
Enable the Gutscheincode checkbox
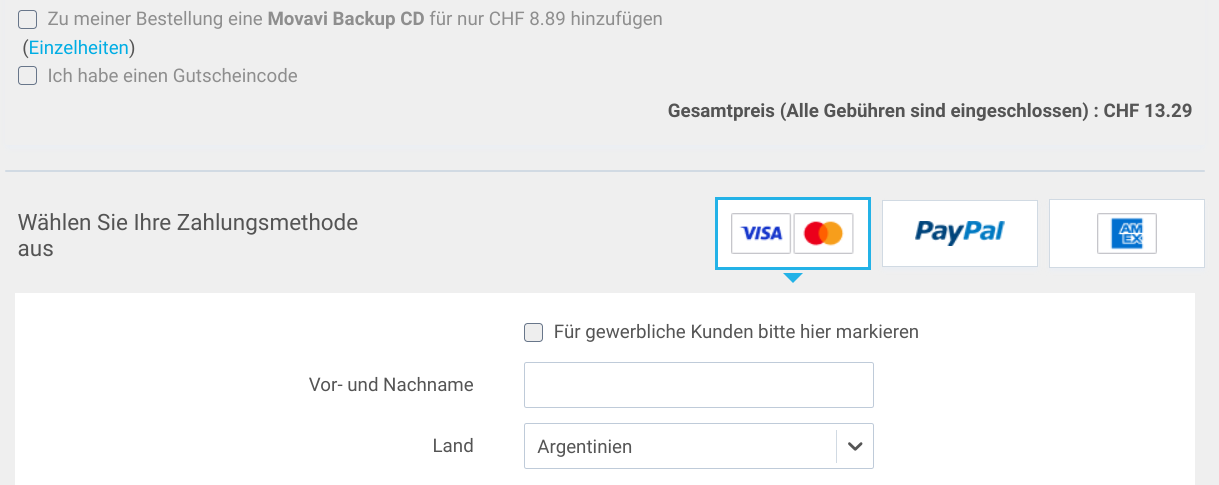(28, 75)
